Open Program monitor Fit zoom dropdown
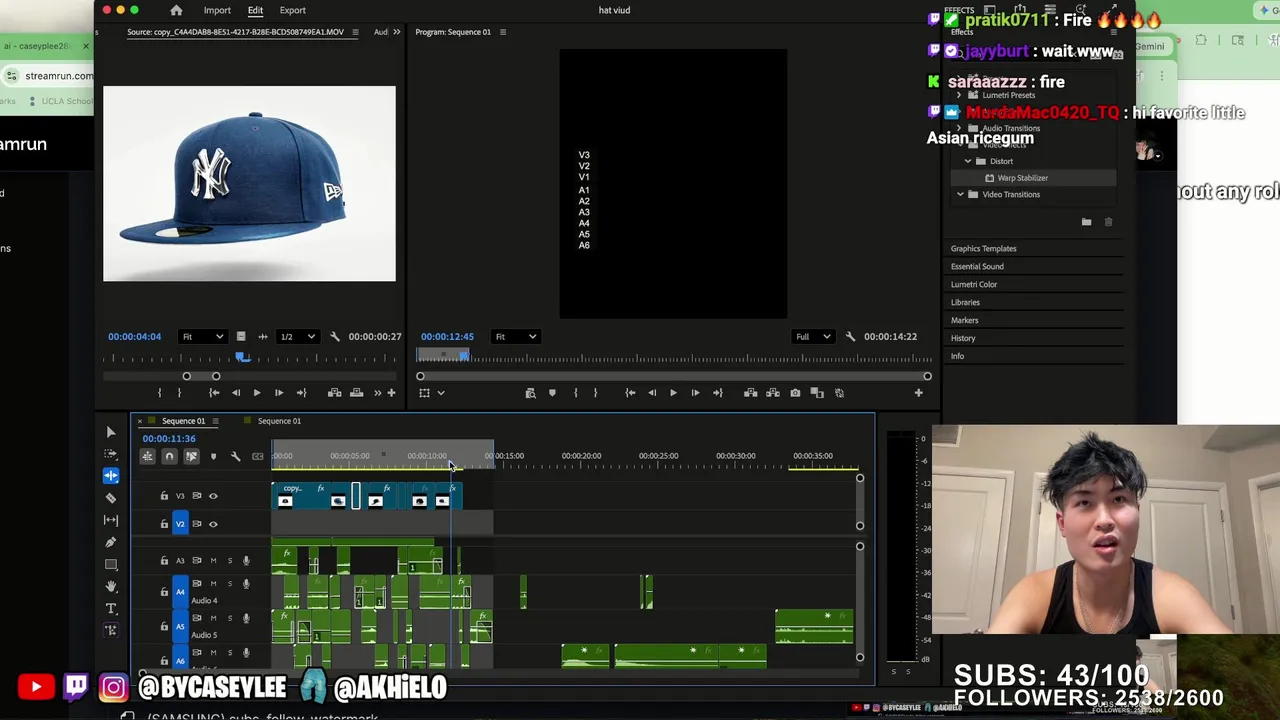 (516, 337)
